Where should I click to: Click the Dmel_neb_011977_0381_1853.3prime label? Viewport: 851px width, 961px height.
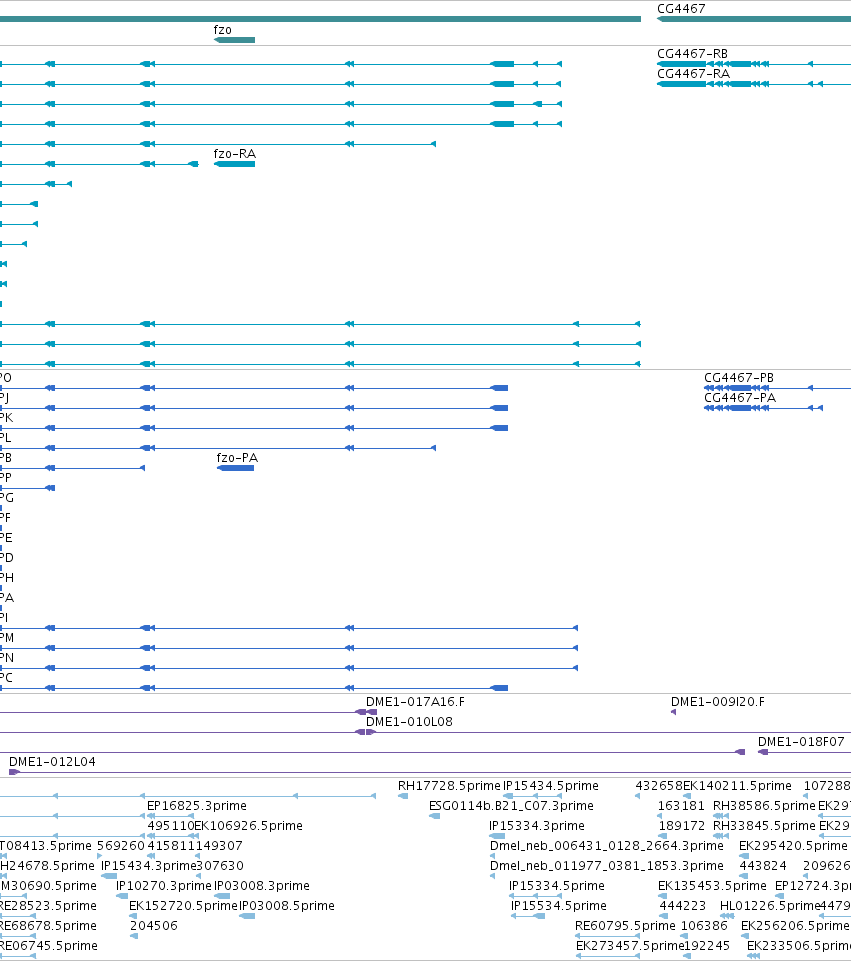(607, 866)
